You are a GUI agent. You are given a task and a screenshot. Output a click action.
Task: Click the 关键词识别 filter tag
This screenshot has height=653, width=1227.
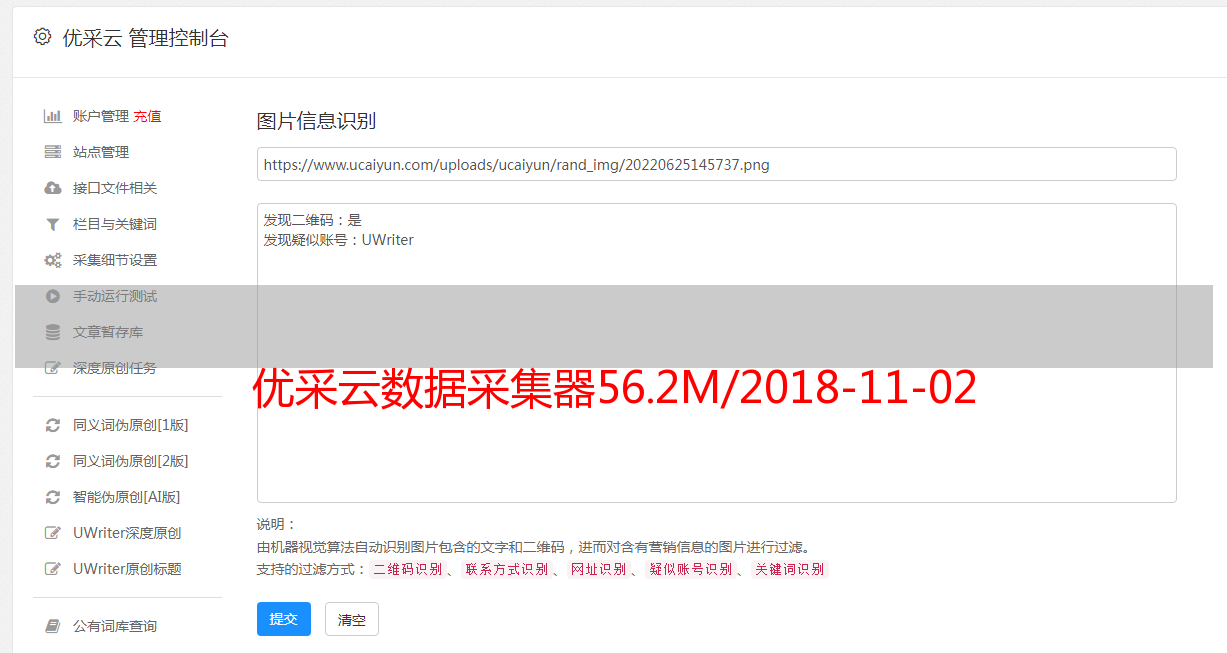pyautogui.click(x=790, y=569)
